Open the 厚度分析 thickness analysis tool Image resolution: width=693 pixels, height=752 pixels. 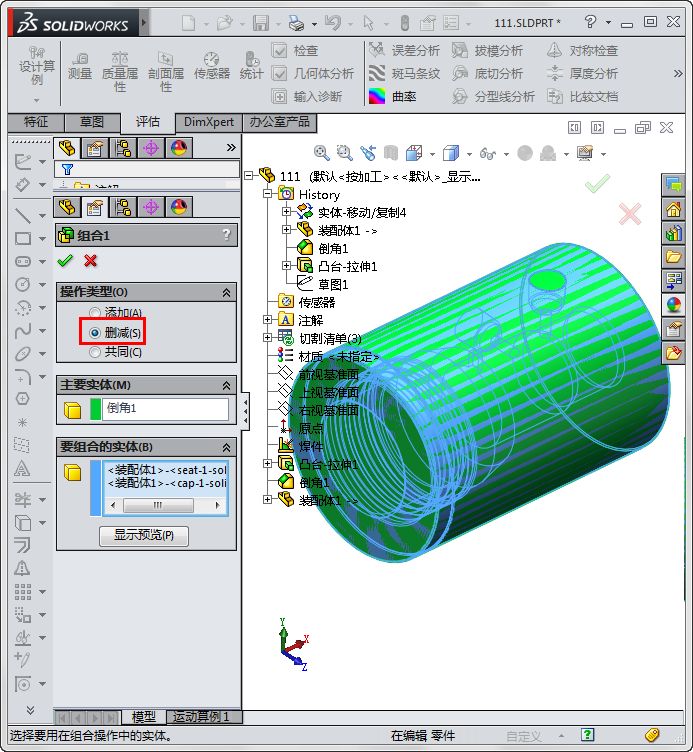click(556, 73)
